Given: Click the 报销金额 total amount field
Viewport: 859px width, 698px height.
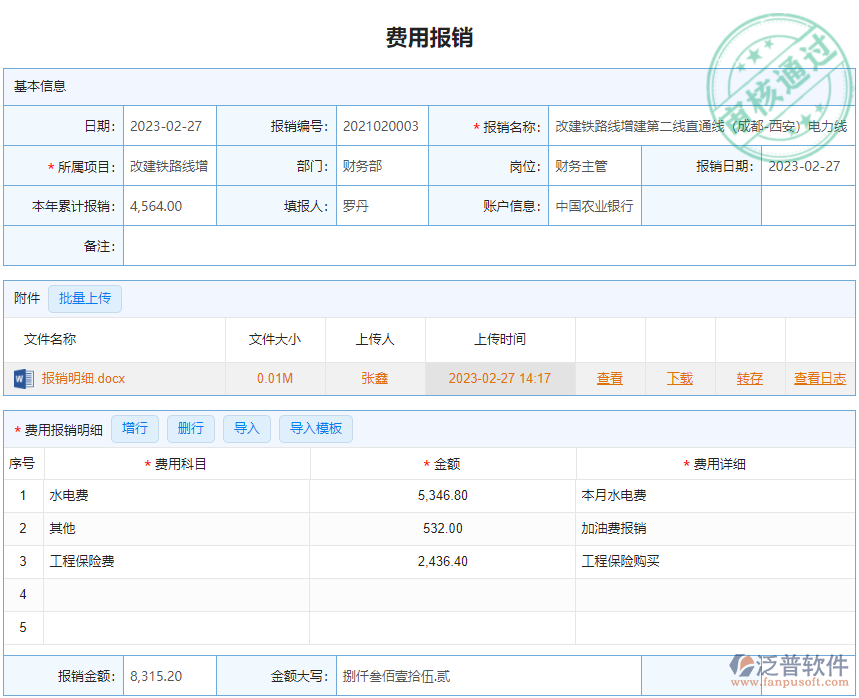Looking at the screenshot, I should pos(168,675).
